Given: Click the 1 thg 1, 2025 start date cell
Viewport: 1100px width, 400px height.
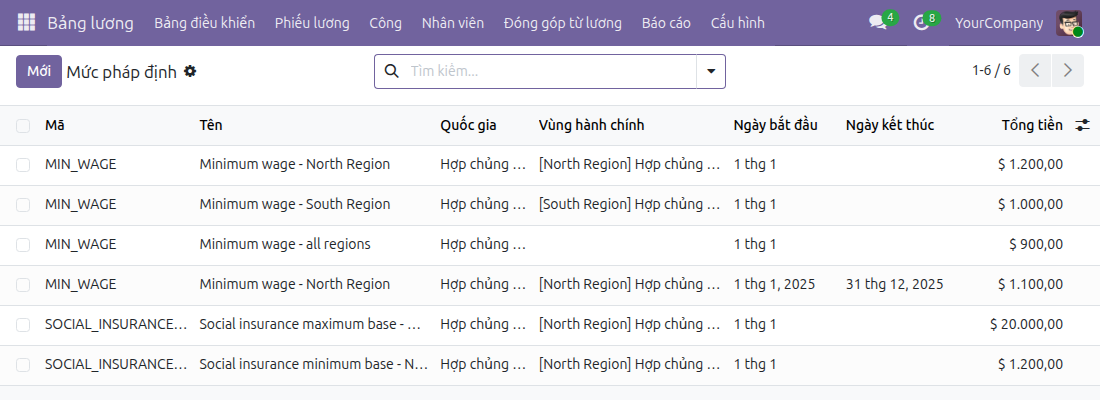Looking at the screenshot, I should coord(774,284).
